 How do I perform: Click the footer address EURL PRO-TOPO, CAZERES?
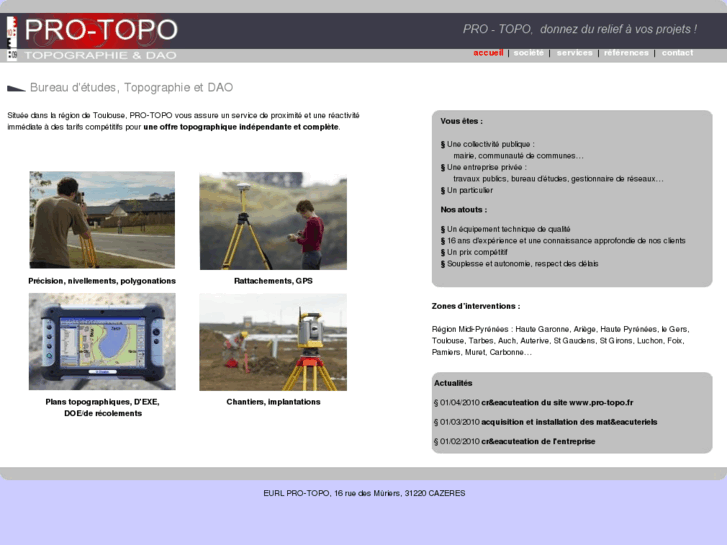pos(364,494)
